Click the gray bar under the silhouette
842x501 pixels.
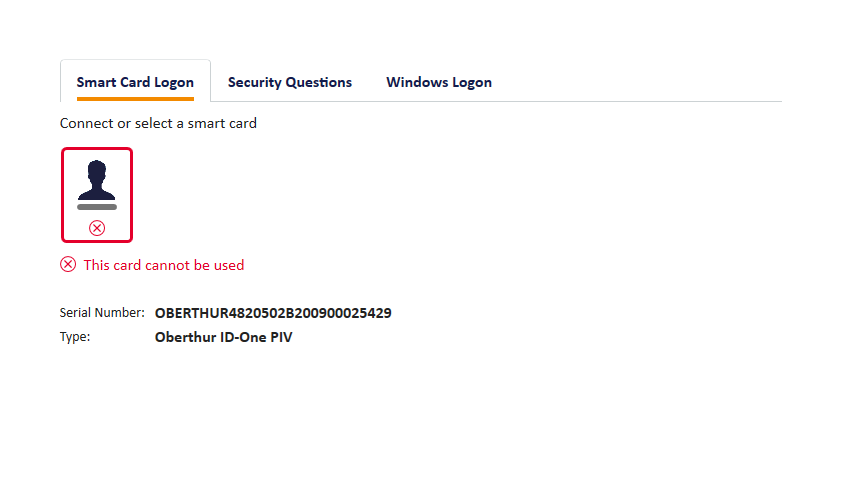[97, 207]
